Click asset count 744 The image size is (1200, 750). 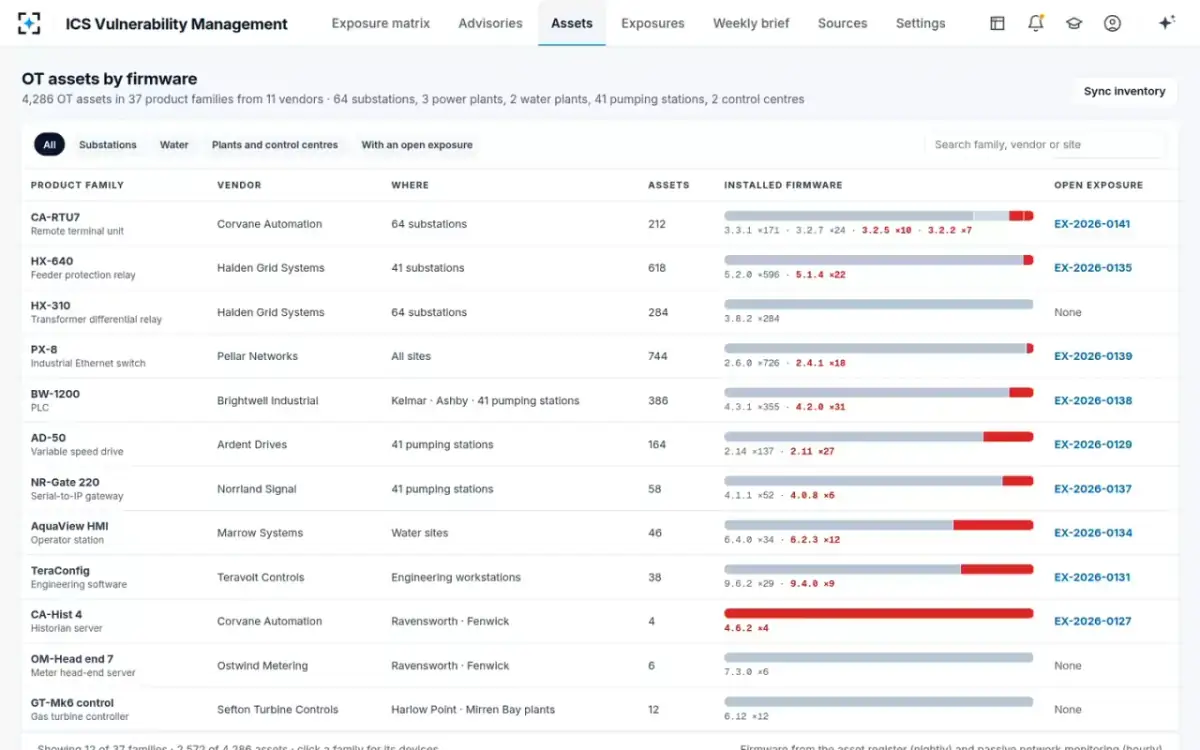tap(657, 356)
